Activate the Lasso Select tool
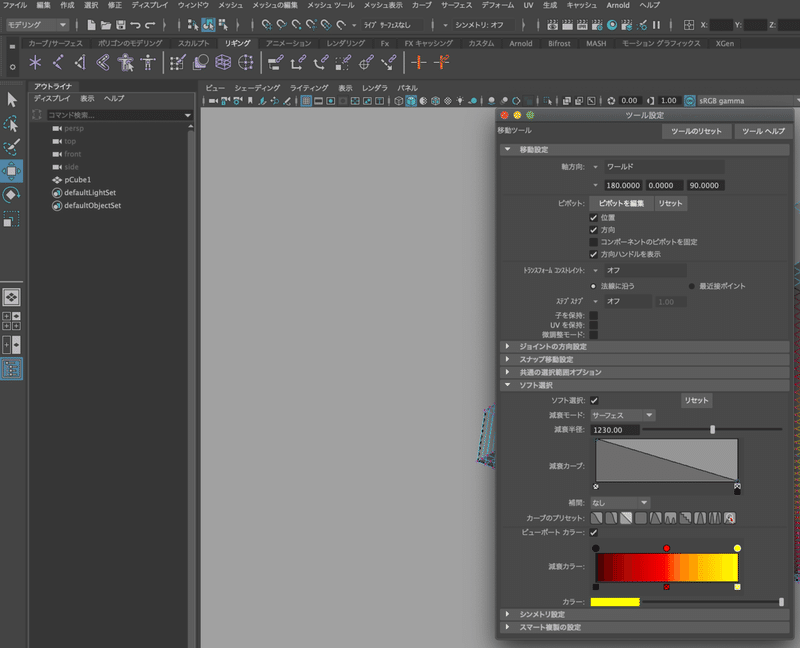The height and width of the screenshot is (648, 800). click(11, 123)
